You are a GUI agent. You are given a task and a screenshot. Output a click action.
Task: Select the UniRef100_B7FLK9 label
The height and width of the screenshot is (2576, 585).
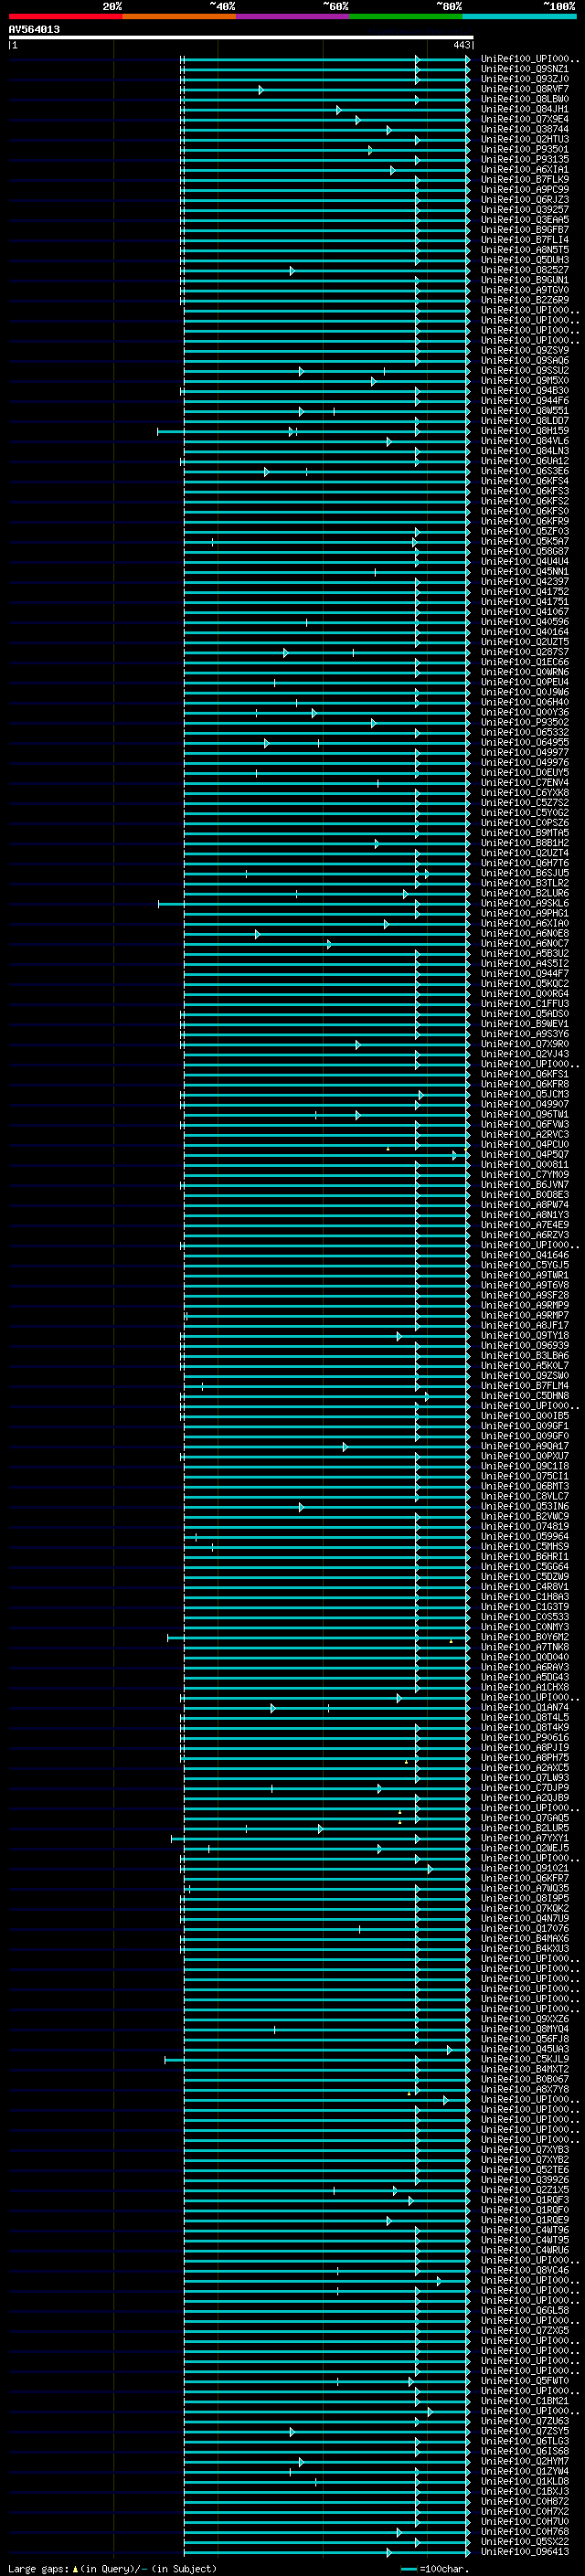[x=525, y=179]
